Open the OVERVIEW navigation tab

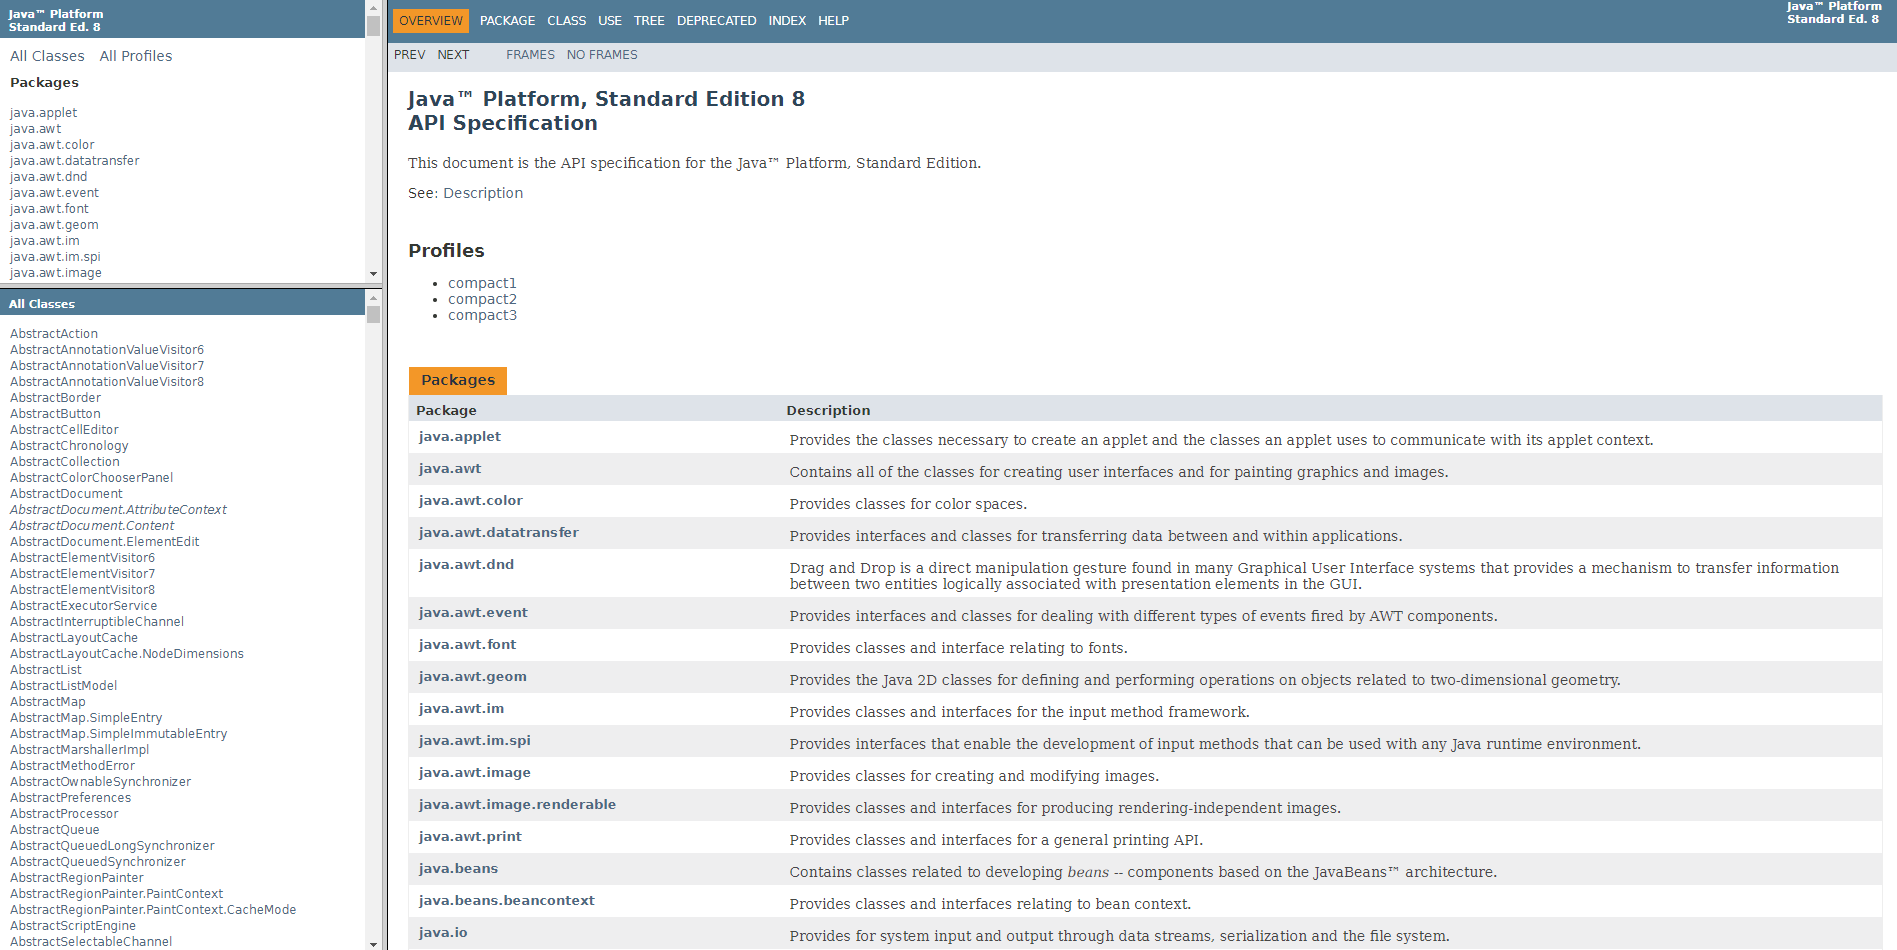pos(431,21)
